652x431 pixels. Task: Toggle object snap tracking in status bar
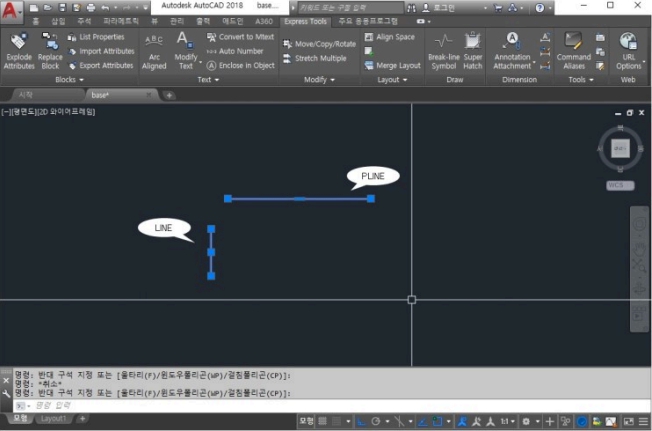tap(422, 421)
